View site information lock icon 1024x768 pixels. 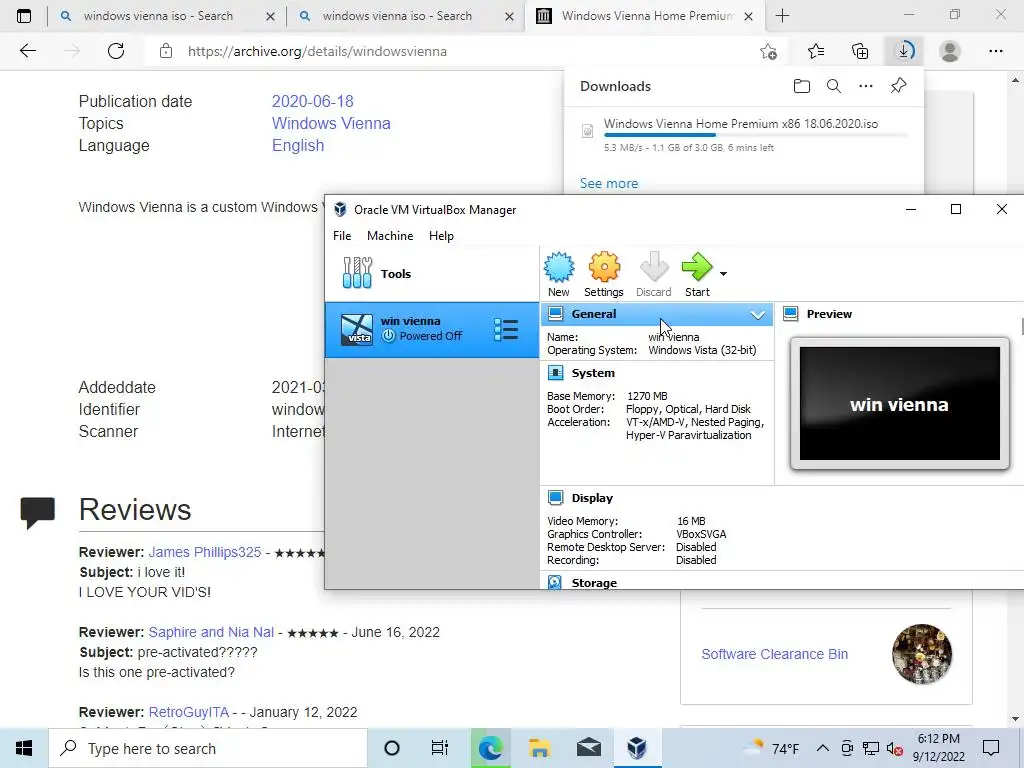click(x=166, y=51)
